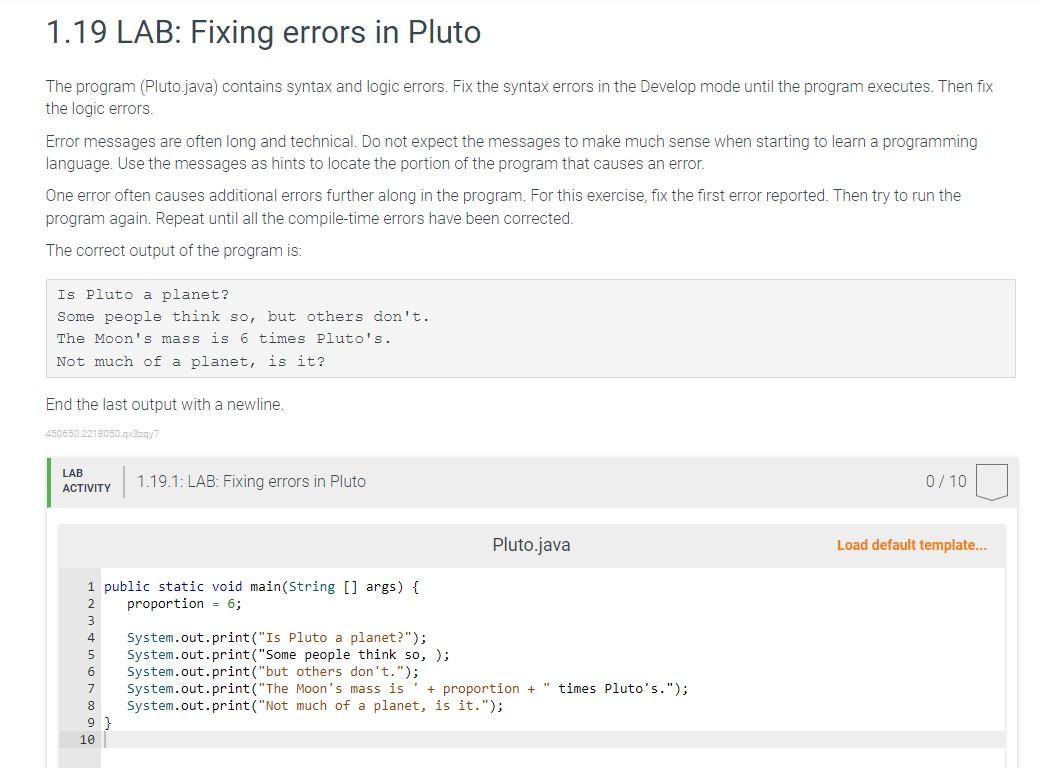The width and height of the screenshot is (1043, 768).
Task: Open the Load default template link
Action: click(911, 545)
